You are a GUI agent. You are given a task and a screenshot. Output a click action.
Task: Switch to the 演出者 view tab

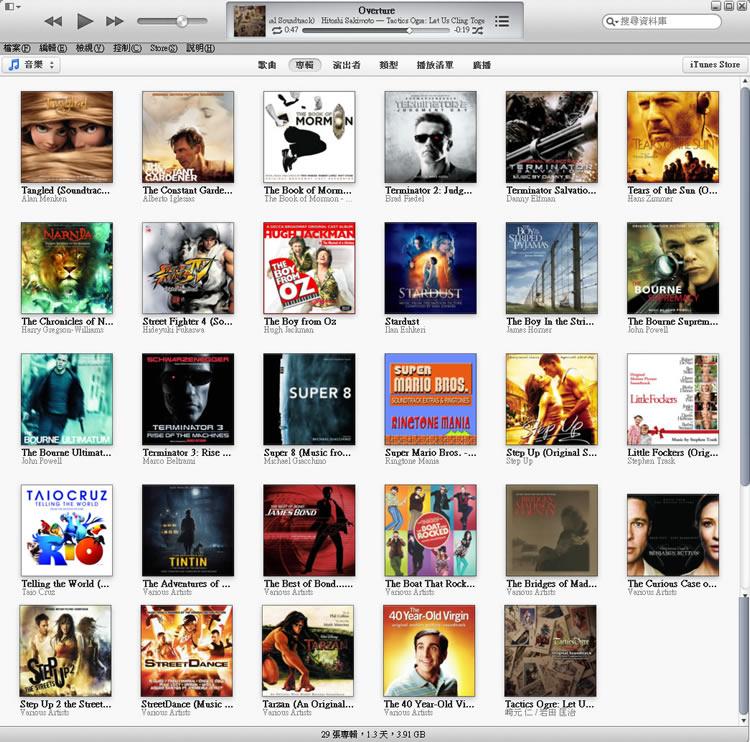point(346,65)
